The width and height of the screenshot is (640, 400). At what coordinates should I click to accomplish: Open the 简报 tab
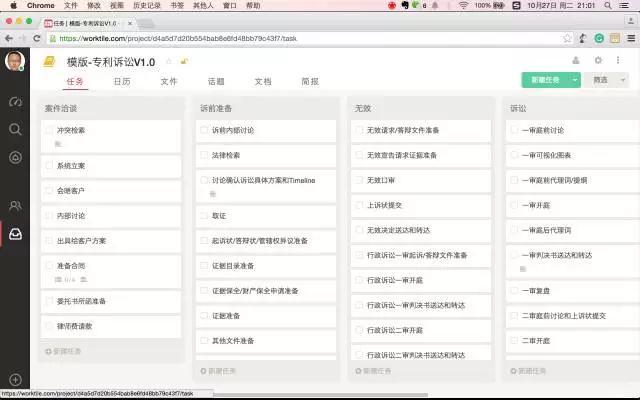click(310, 81)
